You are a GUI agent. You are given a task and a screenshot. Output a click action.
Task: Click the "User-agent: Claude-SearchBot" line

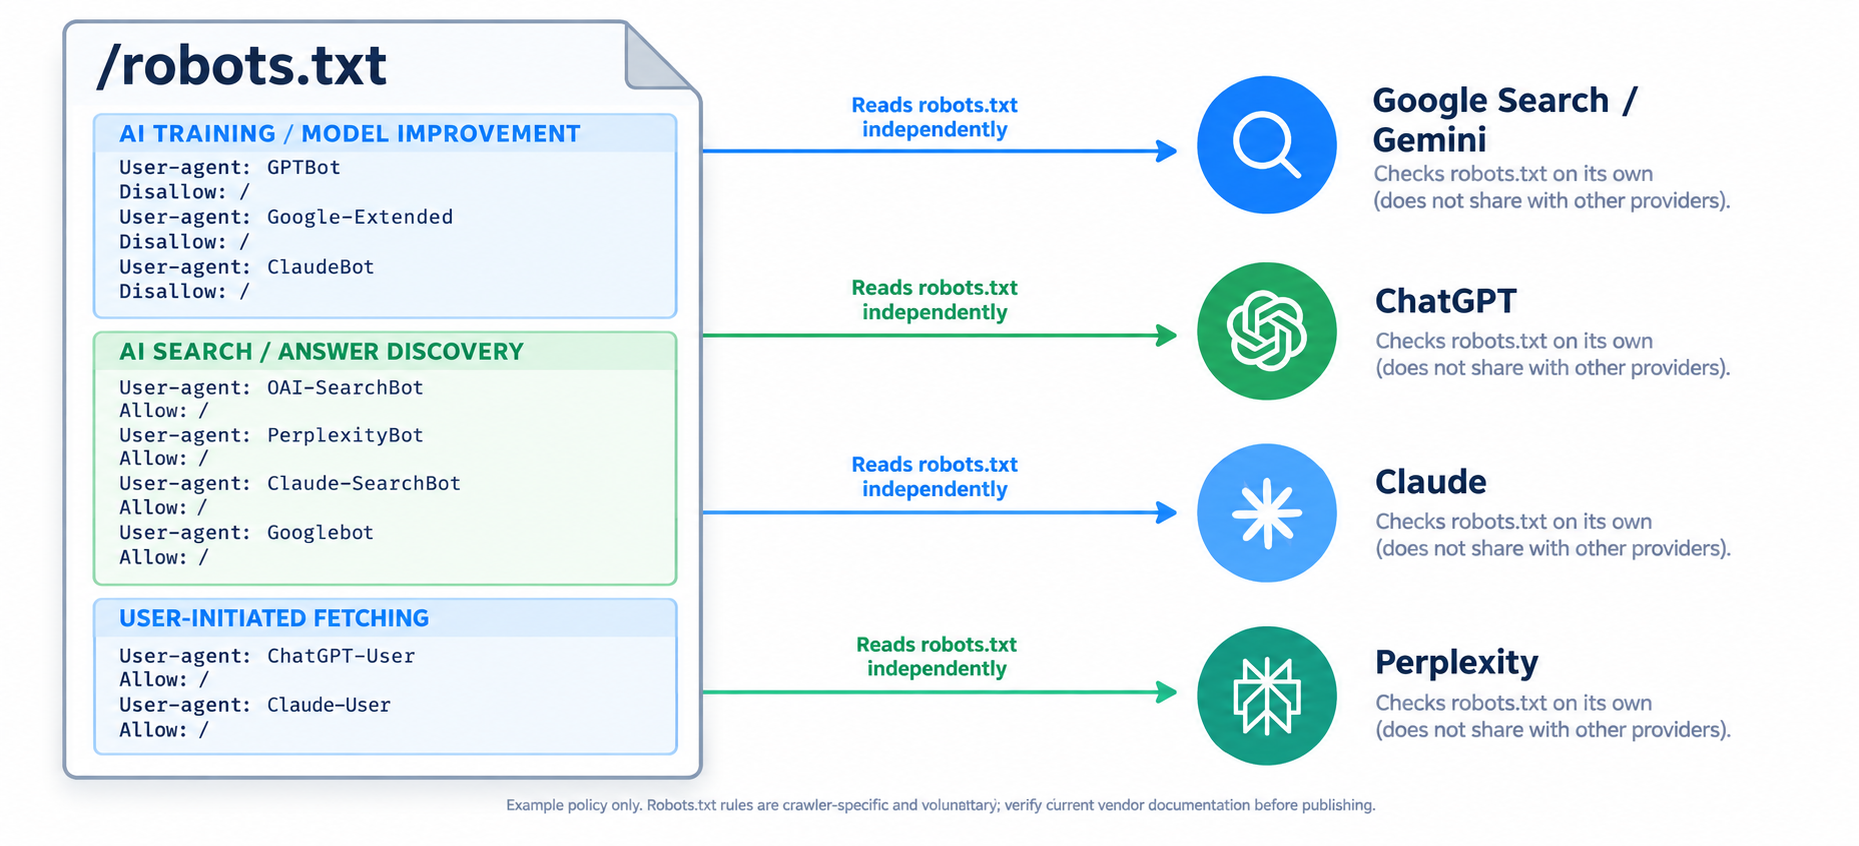pyautogui.click(x=290, y=483)
